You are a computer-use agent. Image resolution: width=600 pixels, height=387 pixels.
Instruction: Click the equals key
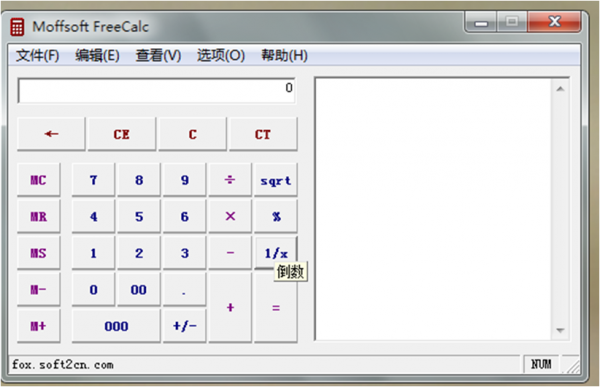tap(276, 307)
